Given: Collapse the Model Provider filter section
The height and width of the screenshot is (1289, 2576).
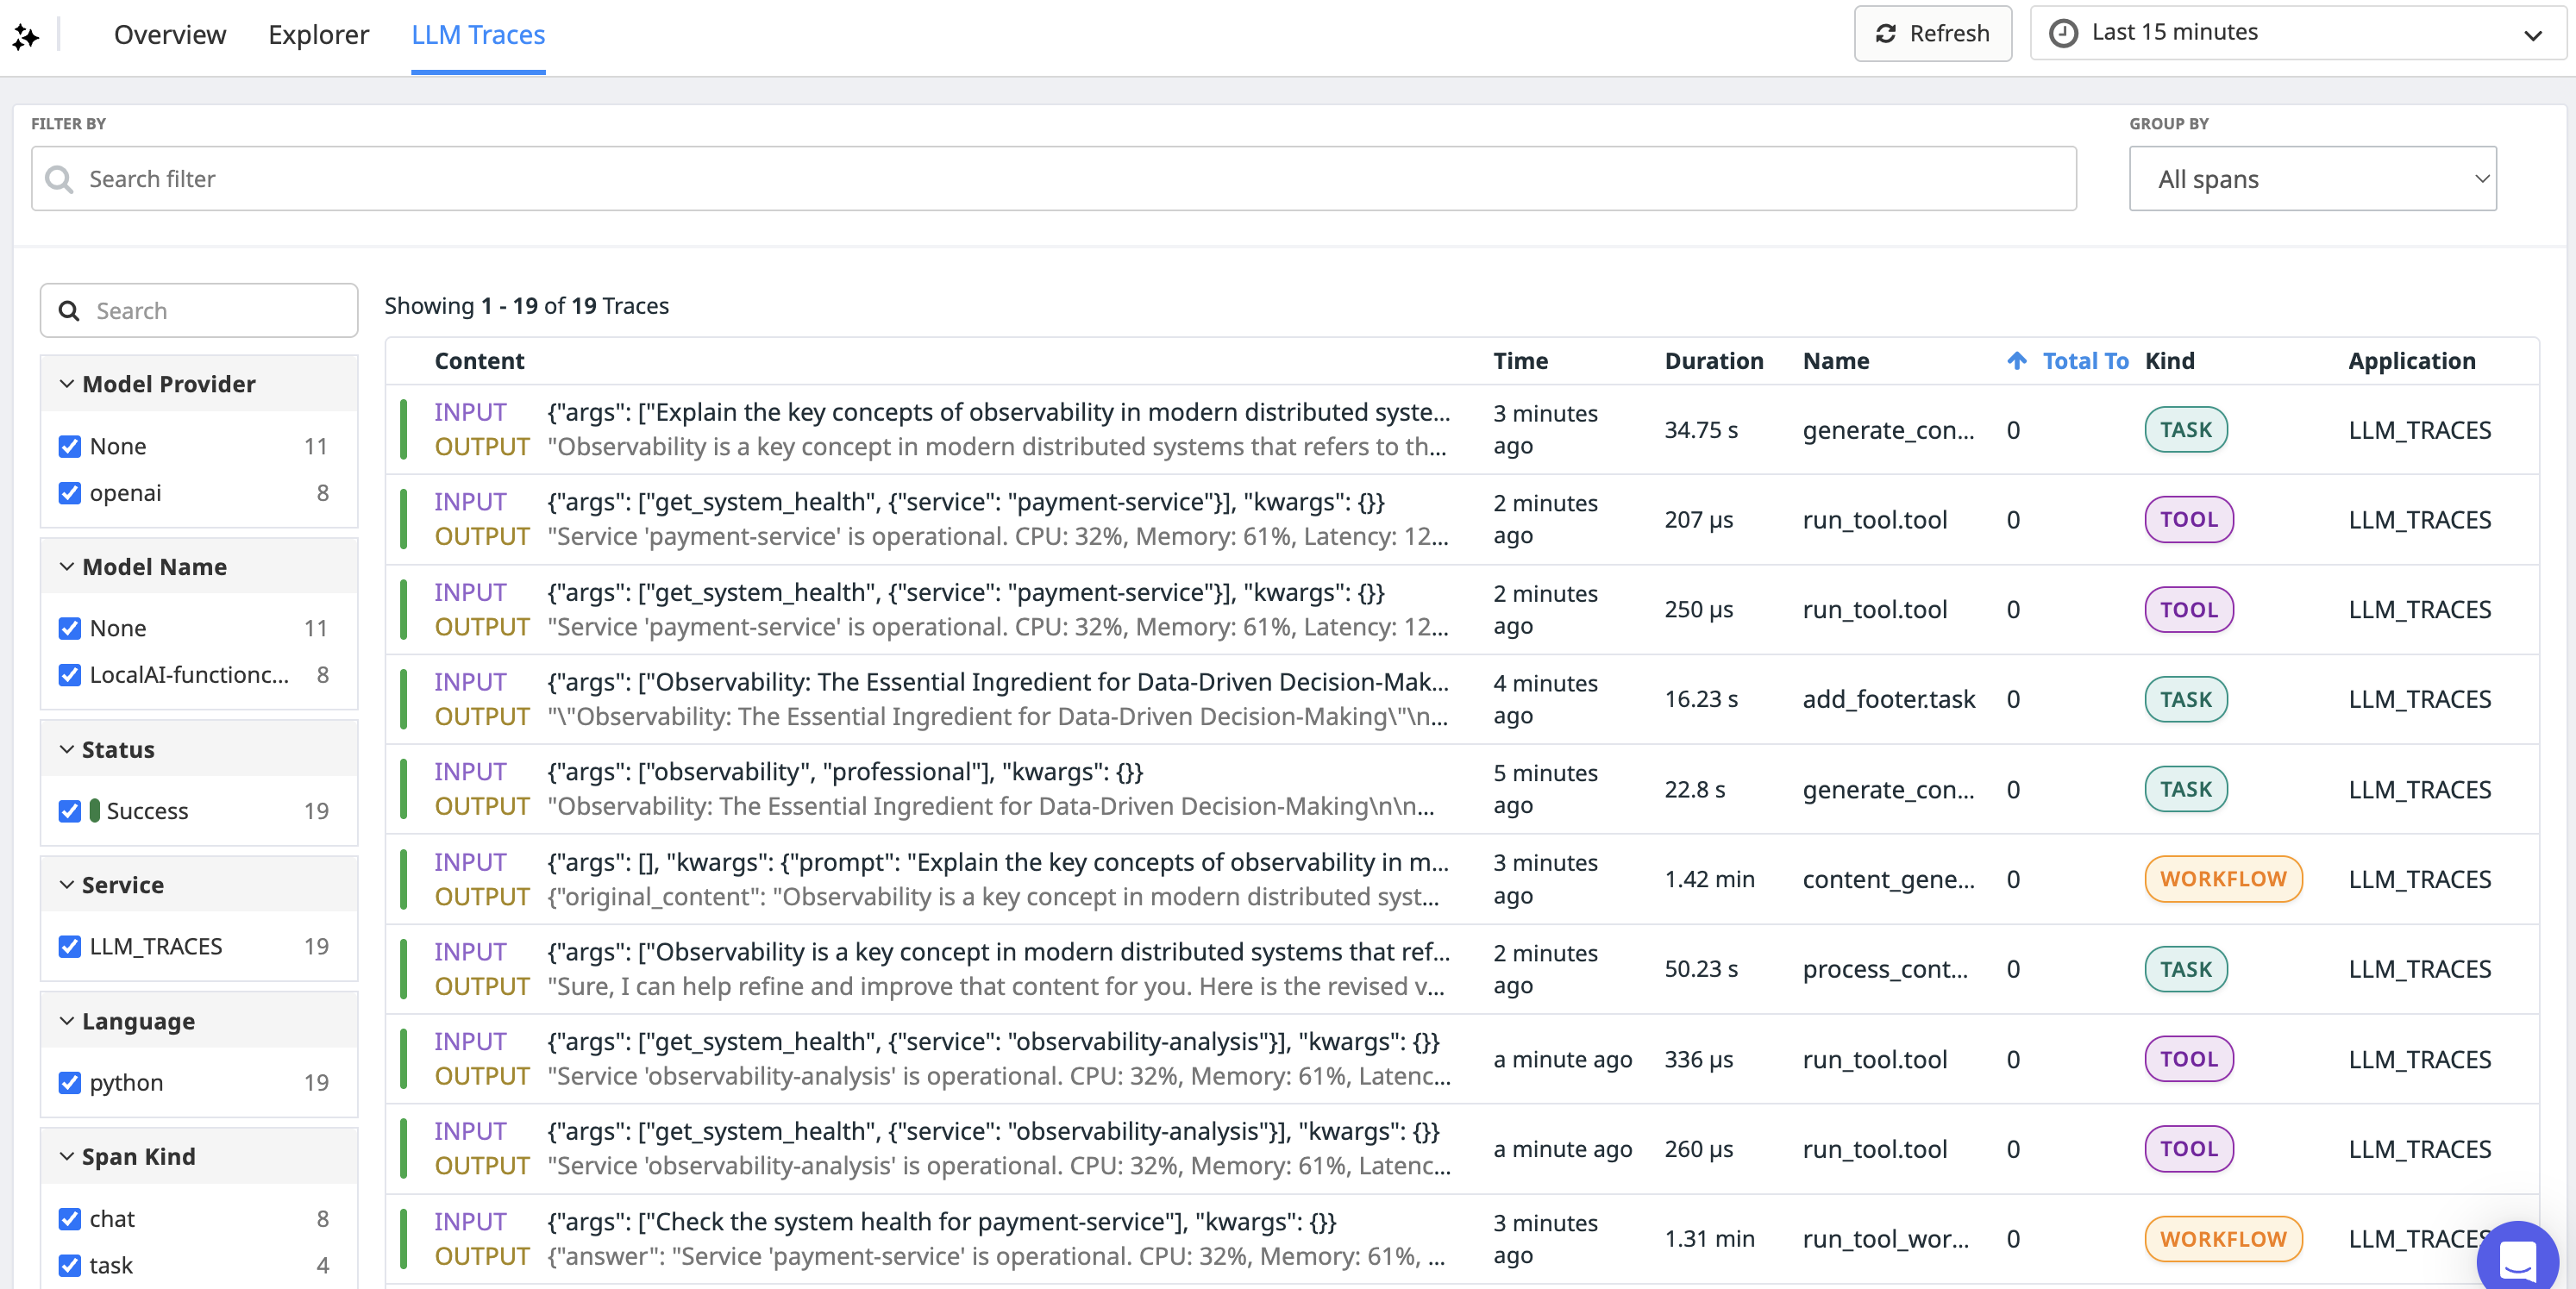Looking at the screenshot, I should (67, 384).
